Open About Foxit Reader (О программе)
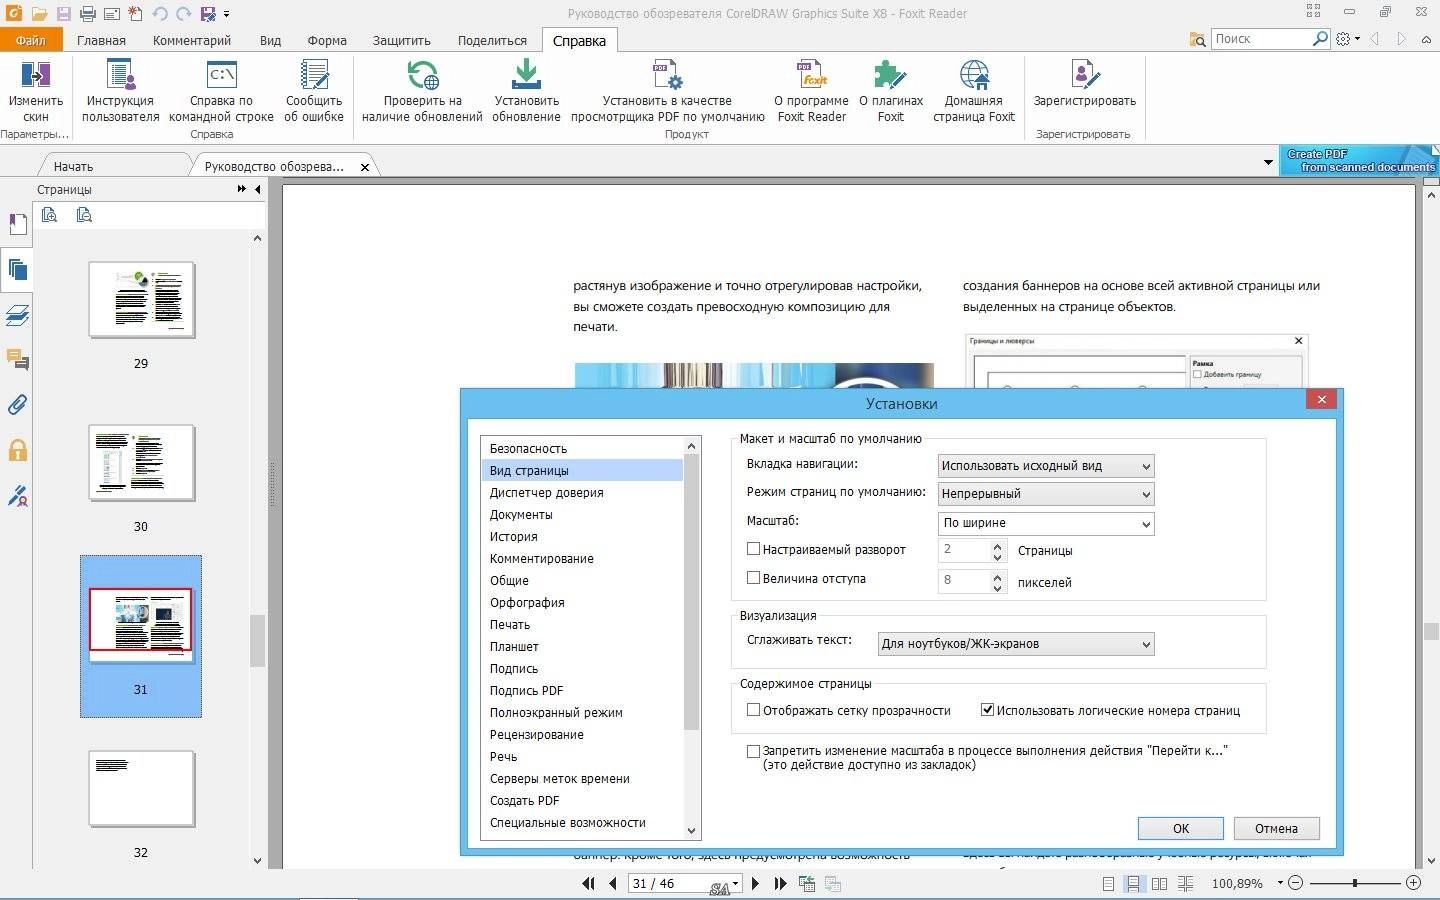This screenshot has width=1440, height=900. point(811,90)
